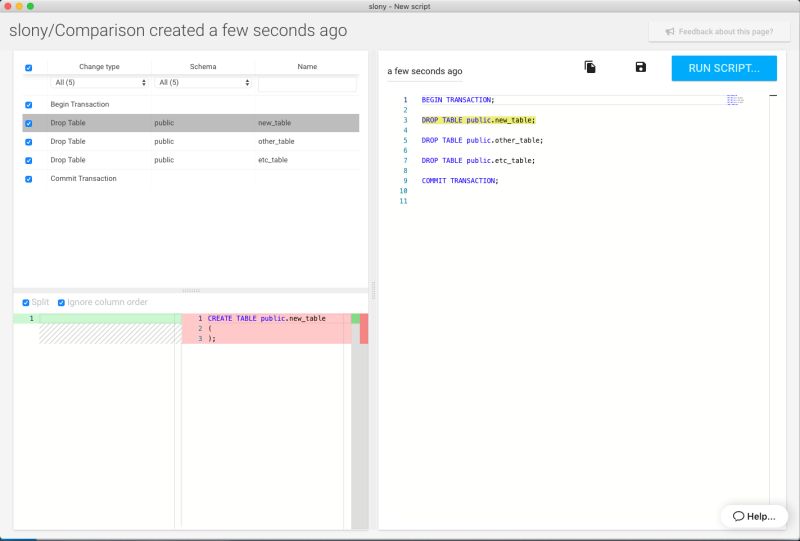Click the CREATE TABLE public.new_table diff line

266,318
